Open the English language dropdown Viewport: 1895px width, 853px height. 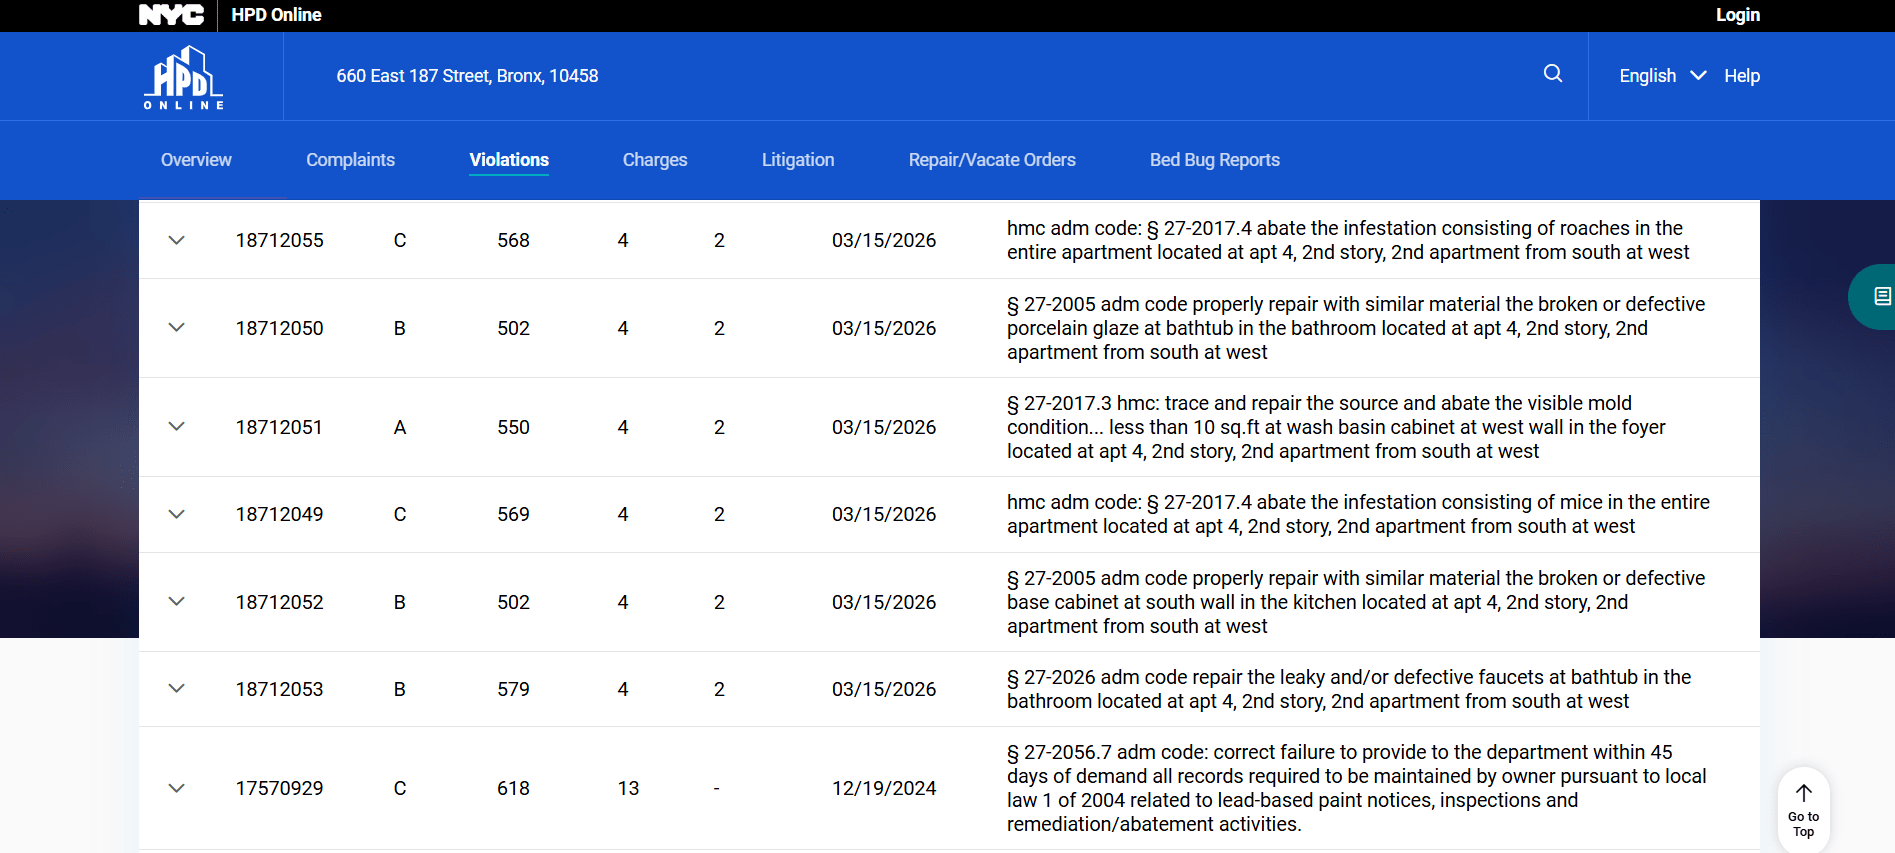tap(1661, 76)
